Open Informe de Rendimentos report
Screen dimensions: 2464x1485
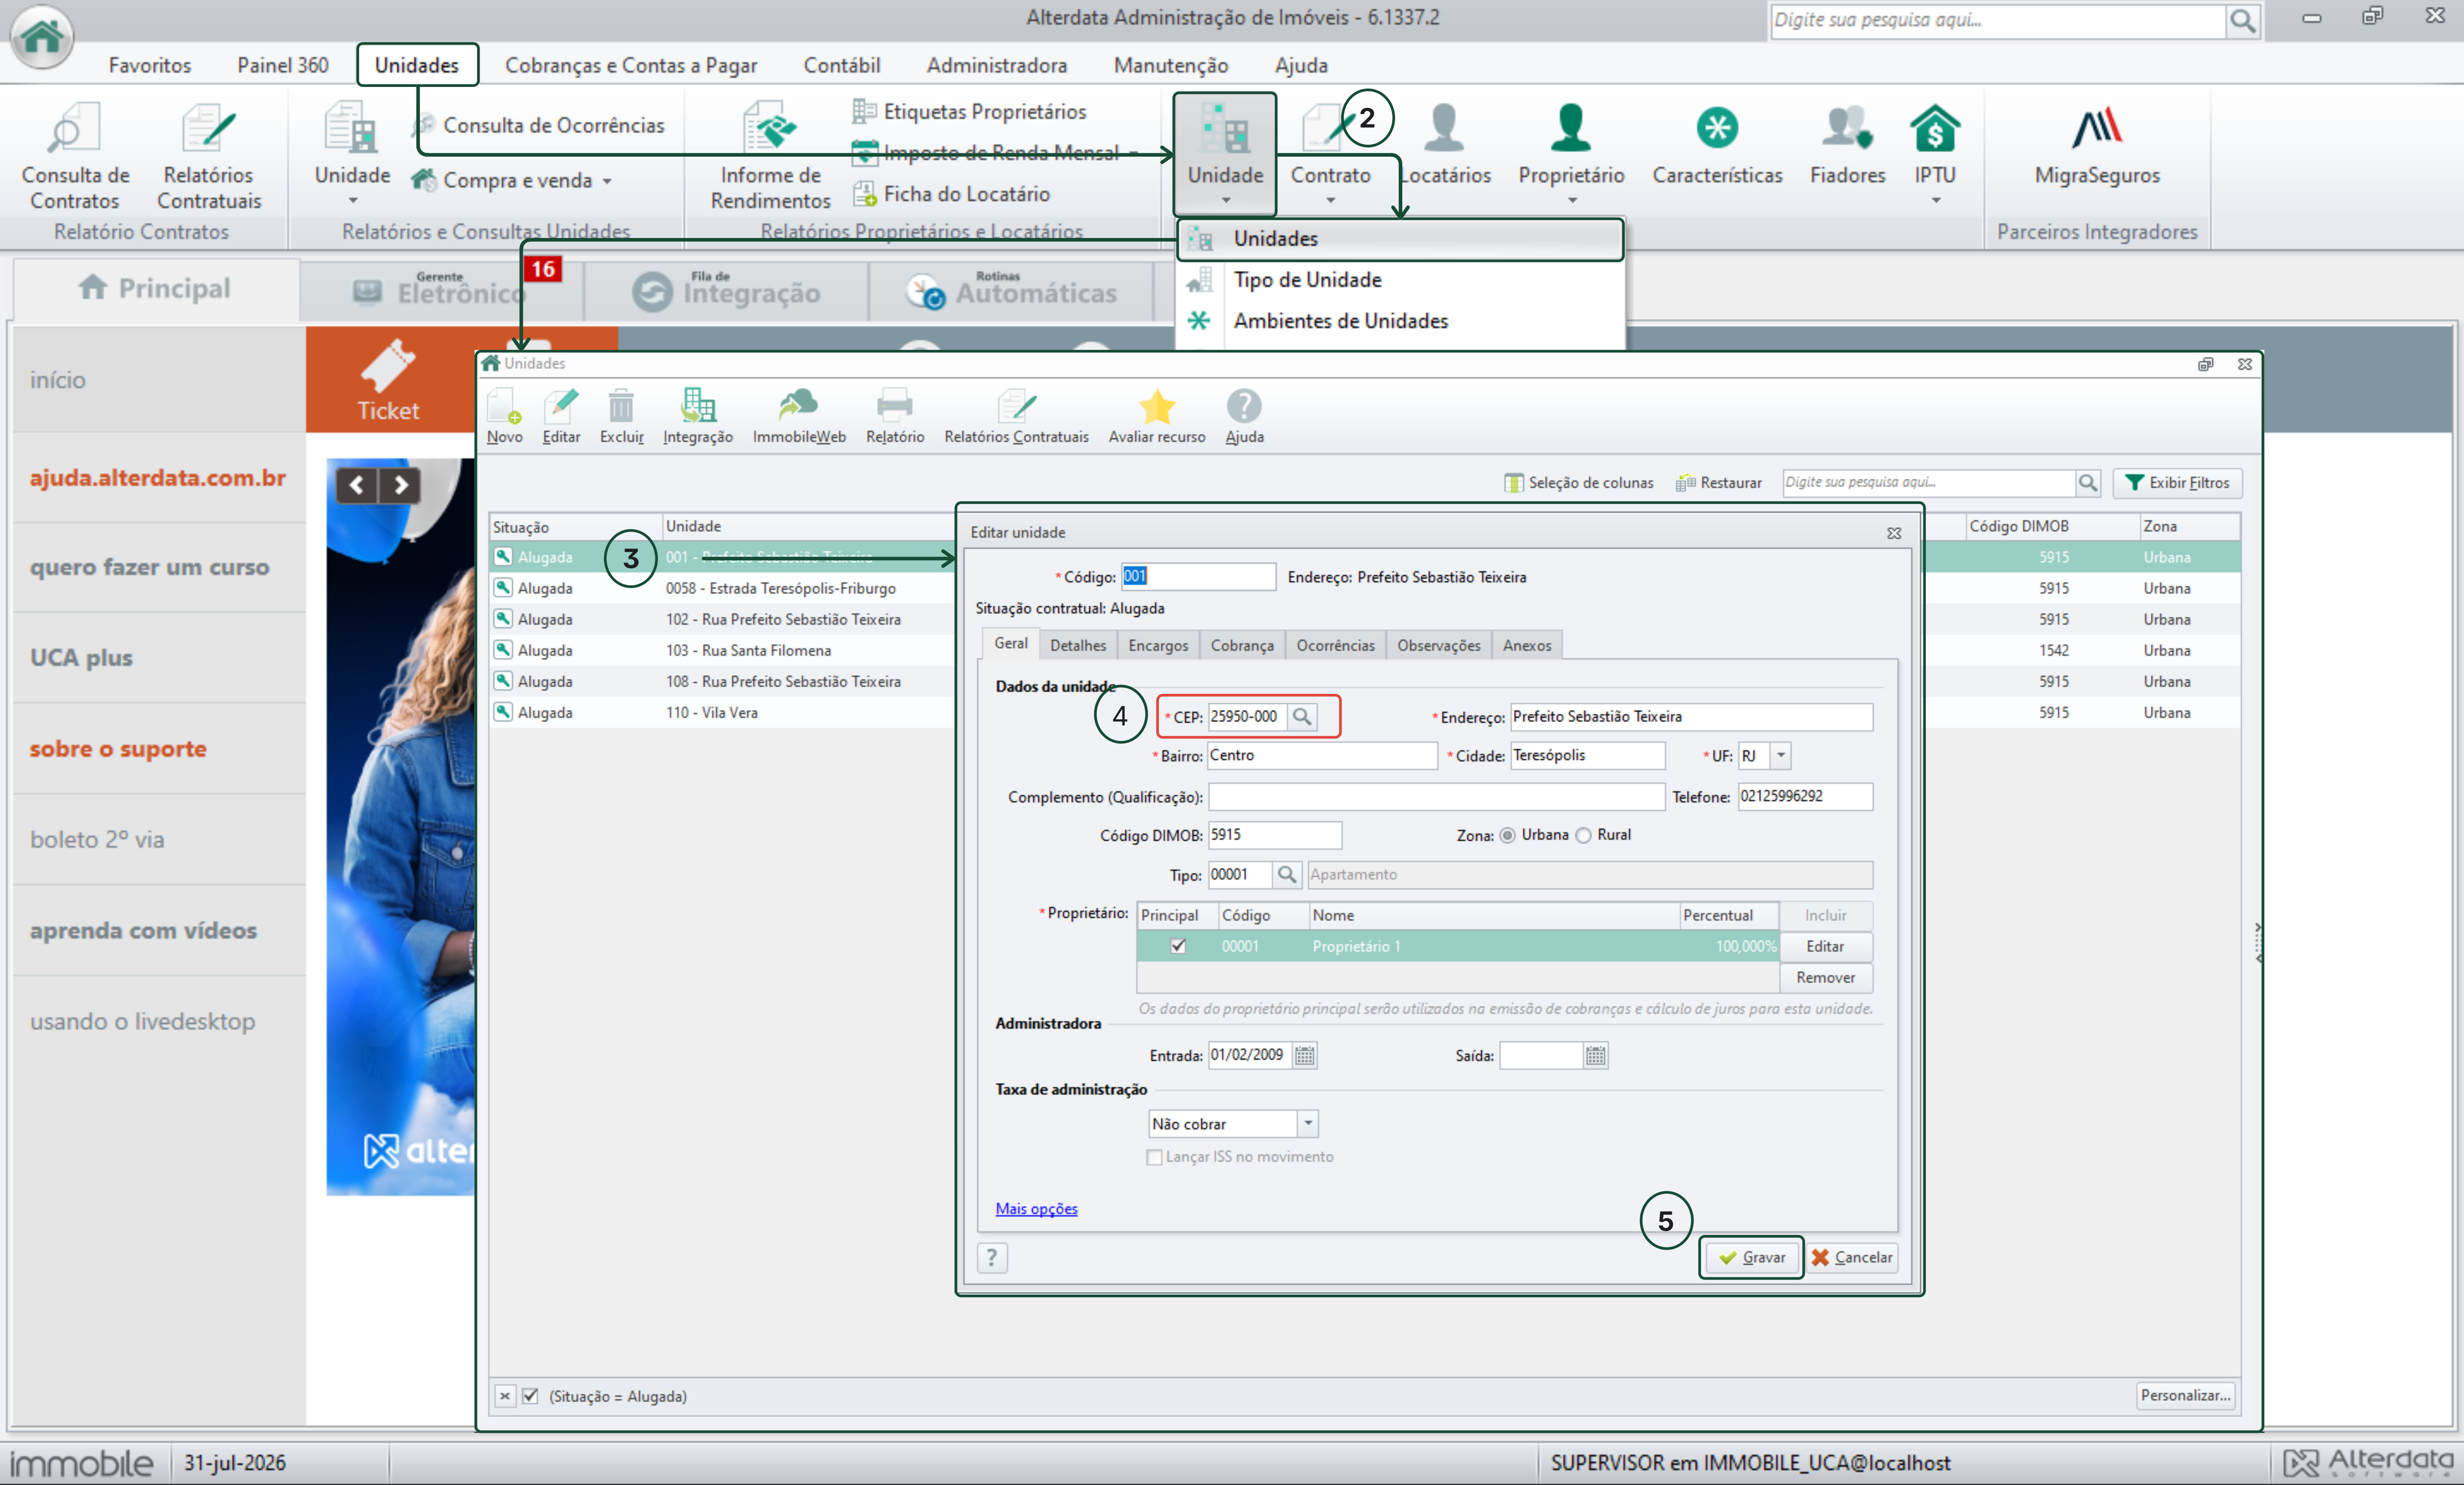(770, 157)
